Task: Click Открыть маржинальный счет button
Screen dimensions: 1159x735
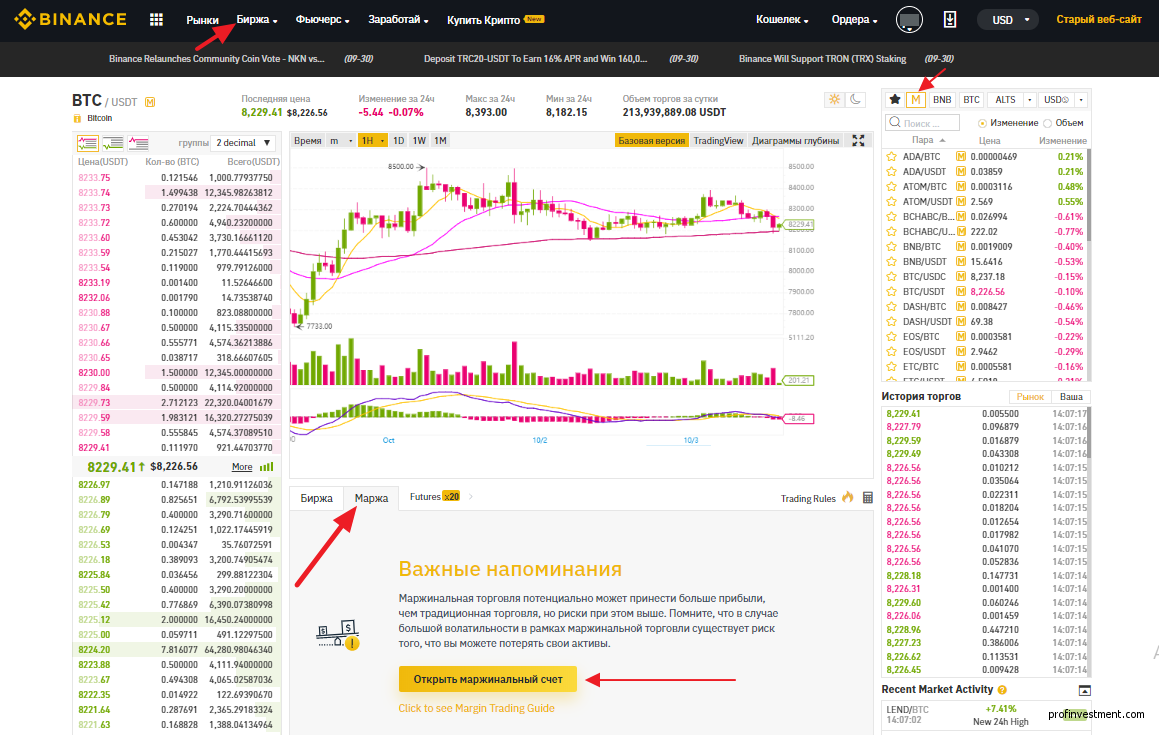Action: click(x=488, y=679)
